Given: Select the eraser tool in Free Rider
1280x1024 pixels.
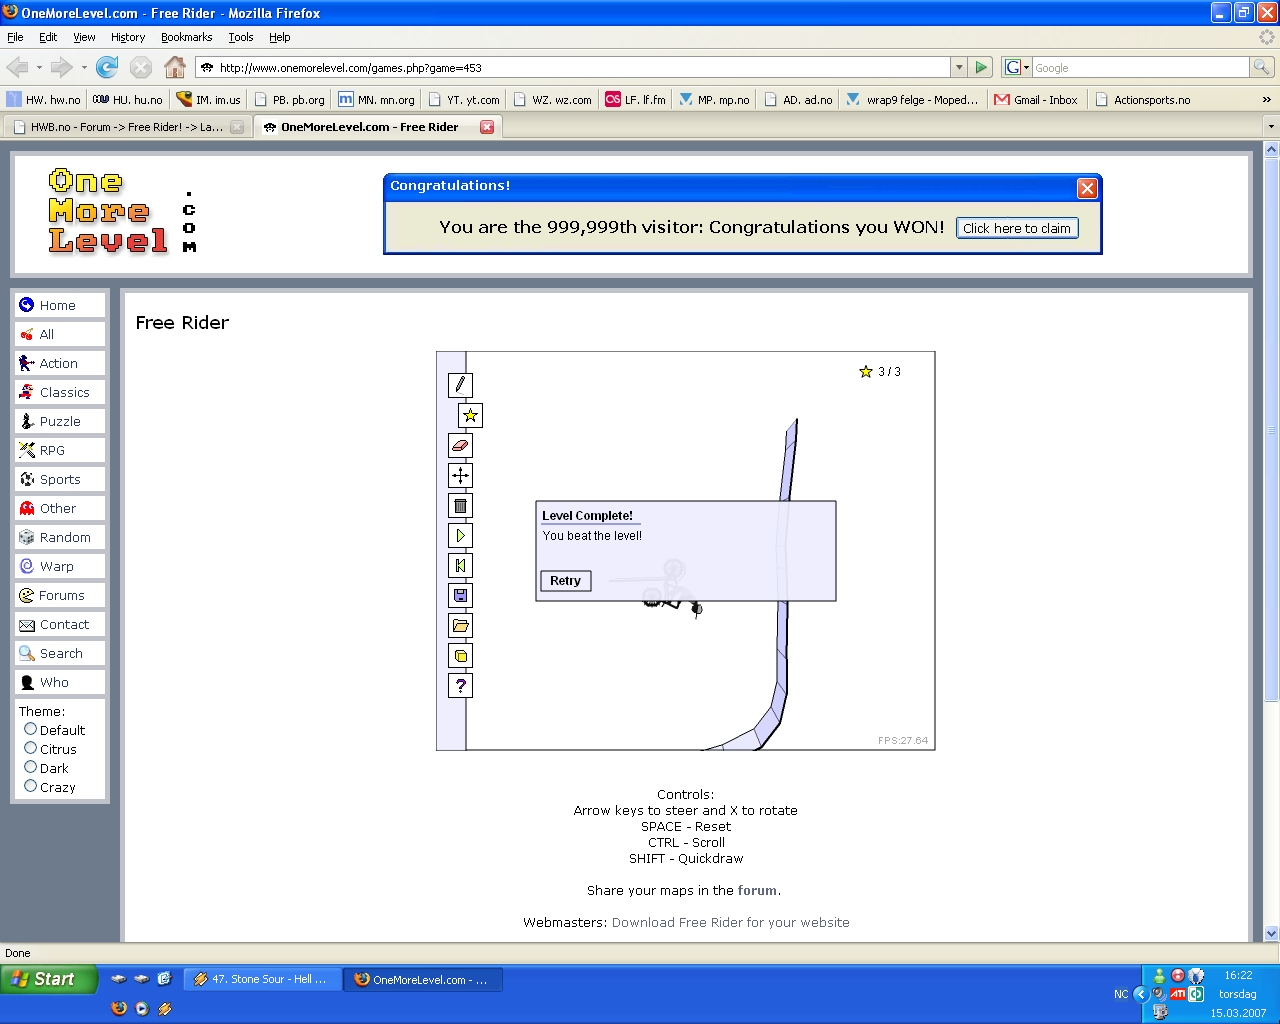Looking at the screenshot, I should [x=460, y=445].
